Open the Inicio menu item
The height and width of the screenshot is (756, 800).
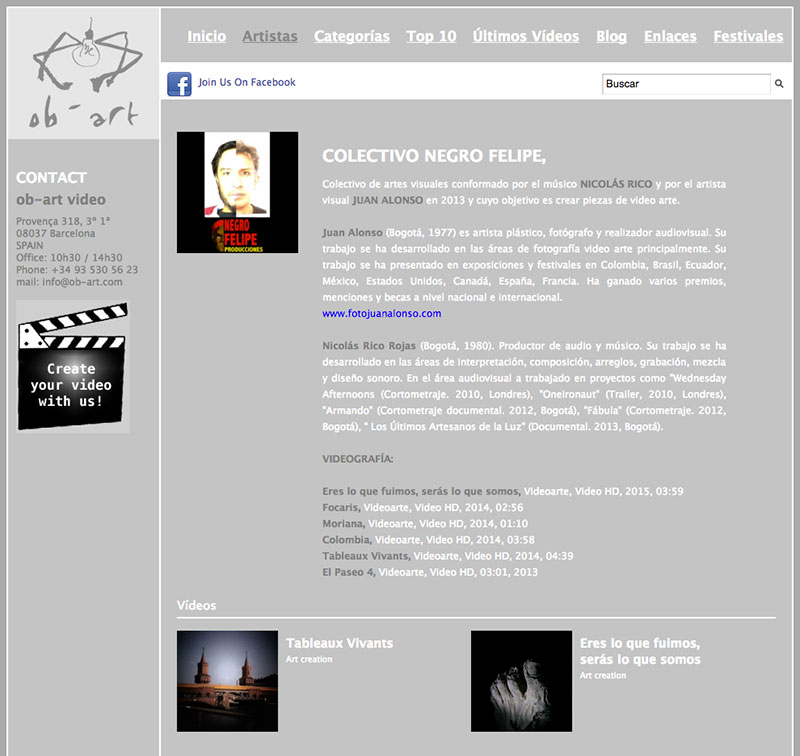[x=206, y=36]
